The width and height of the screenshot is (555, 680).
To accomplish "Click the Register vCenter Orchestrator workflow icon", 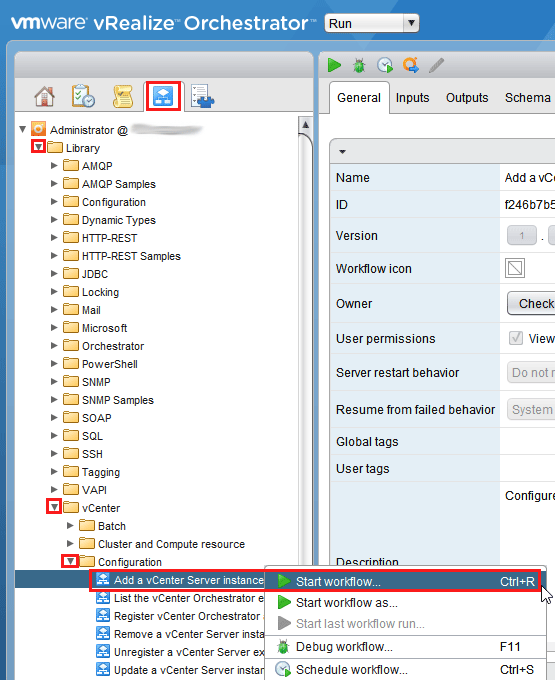I will pyautogui.click(x=103, y=616).
